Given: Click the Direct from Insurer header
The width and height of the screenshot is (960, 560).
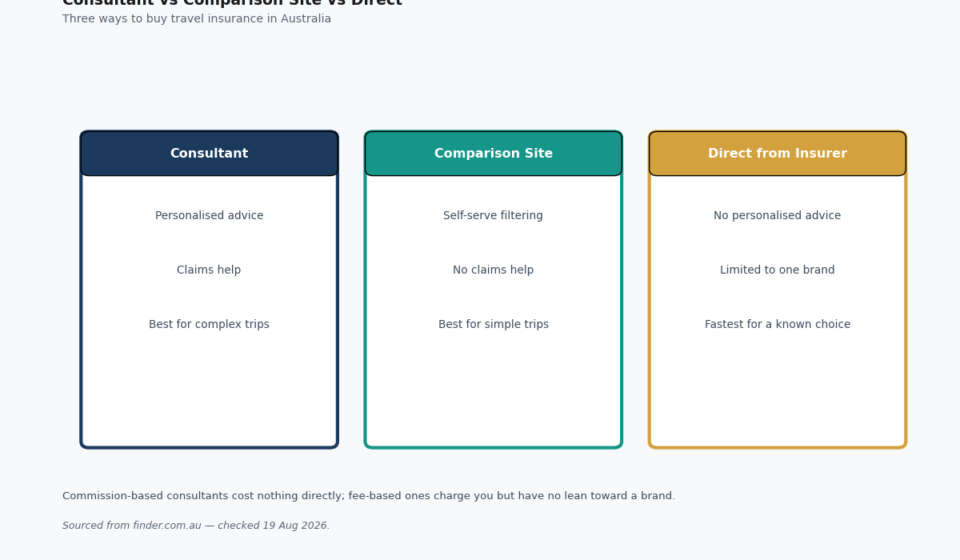Looking at the screenshot, I should pyautogui.click(x=778, y=153).
